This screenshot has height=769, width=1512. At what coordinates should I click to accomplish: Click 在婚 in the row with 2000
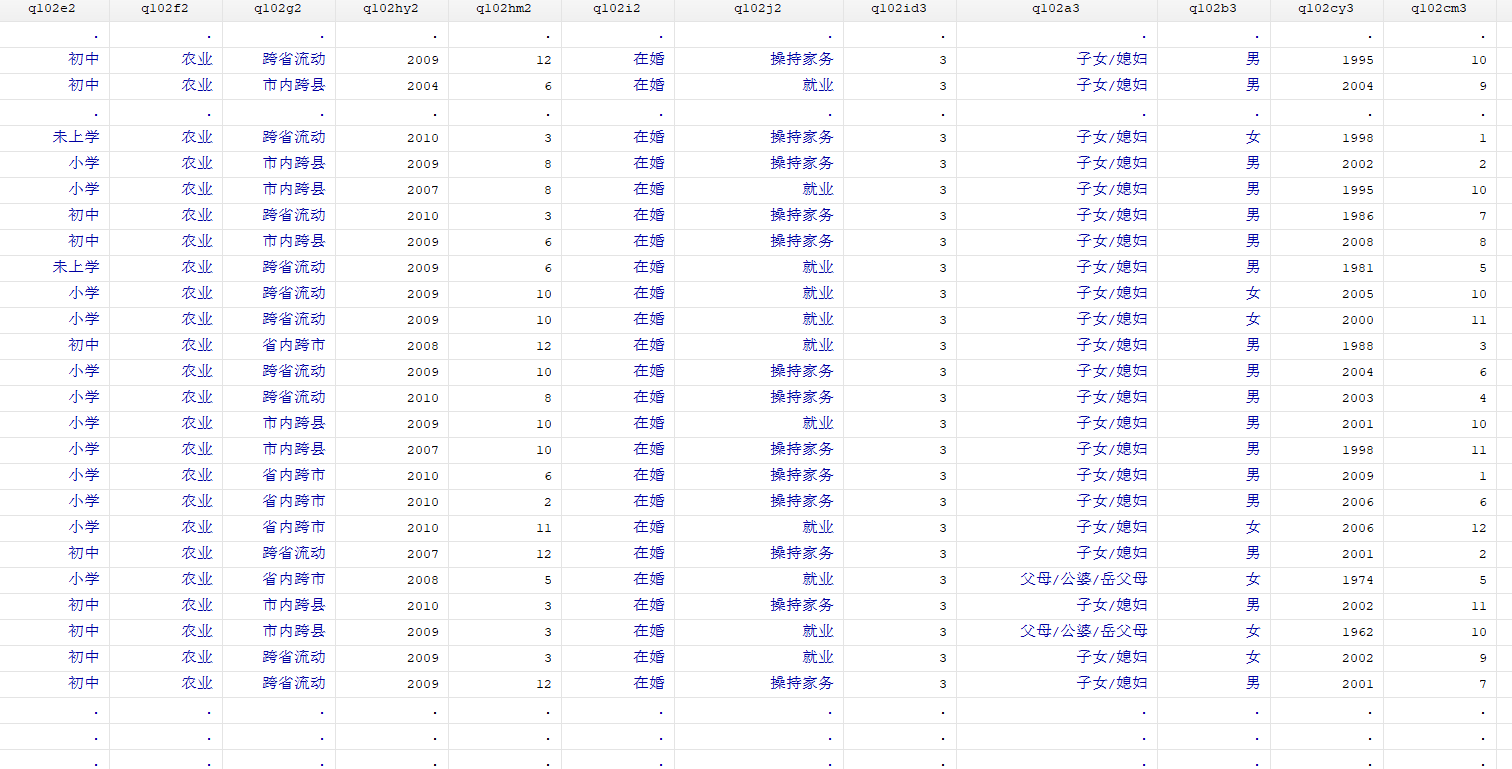tap(649, 319)
